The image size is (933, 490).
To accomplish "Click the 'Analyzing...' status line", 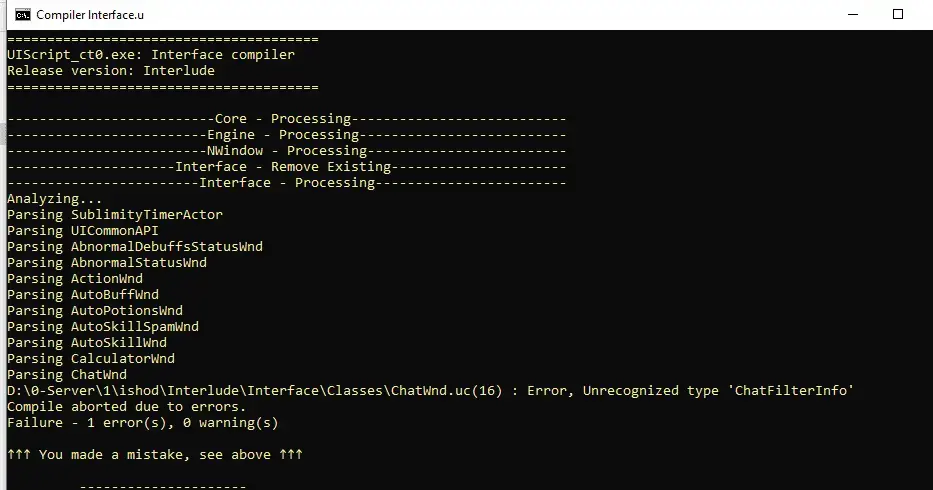I will click(x=55, y=198).
